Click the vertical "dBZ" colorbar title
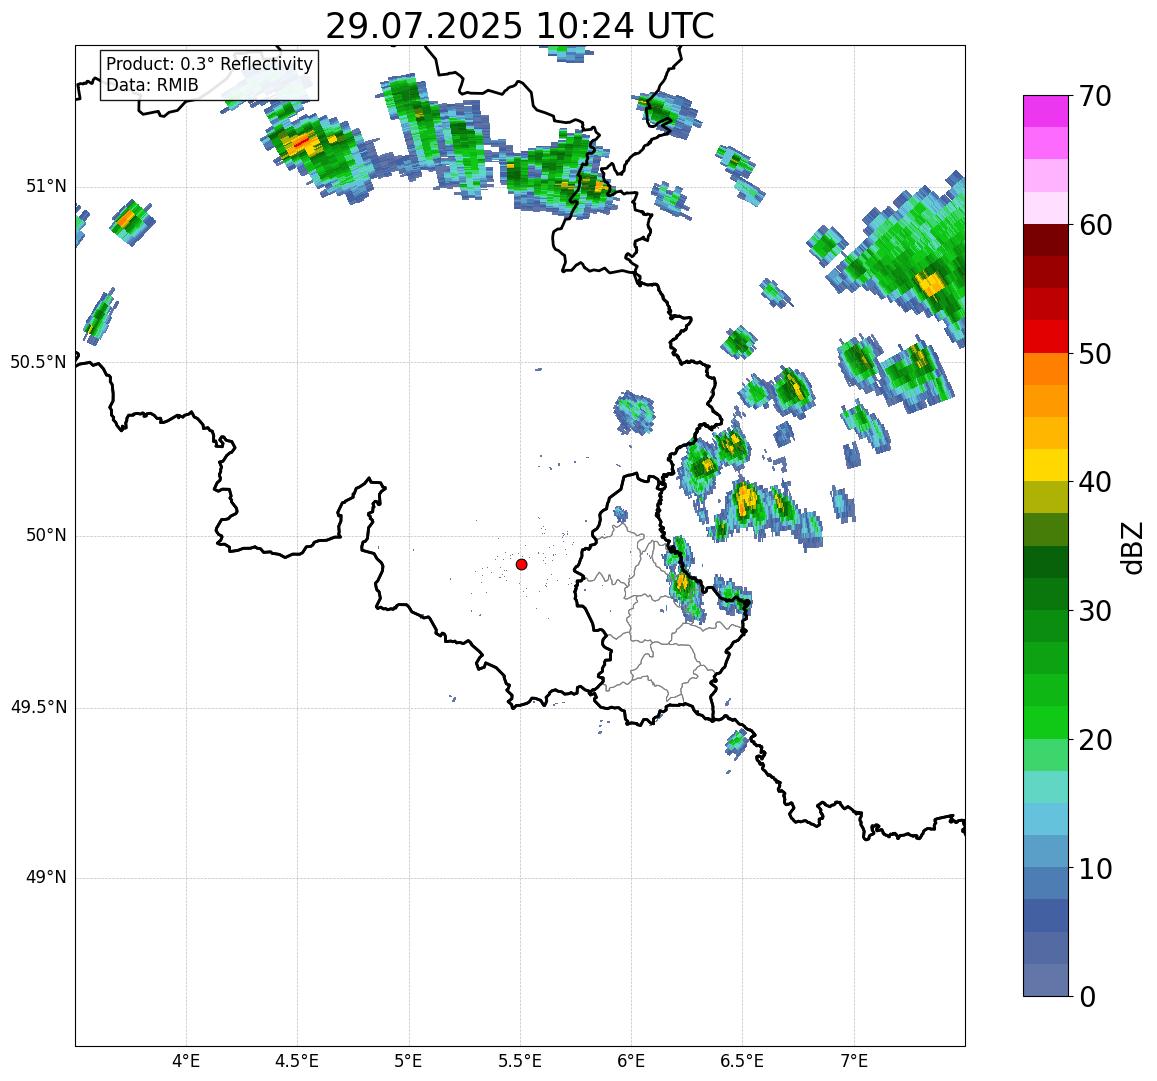The image size is (1157, 1081). point(1132,547)
